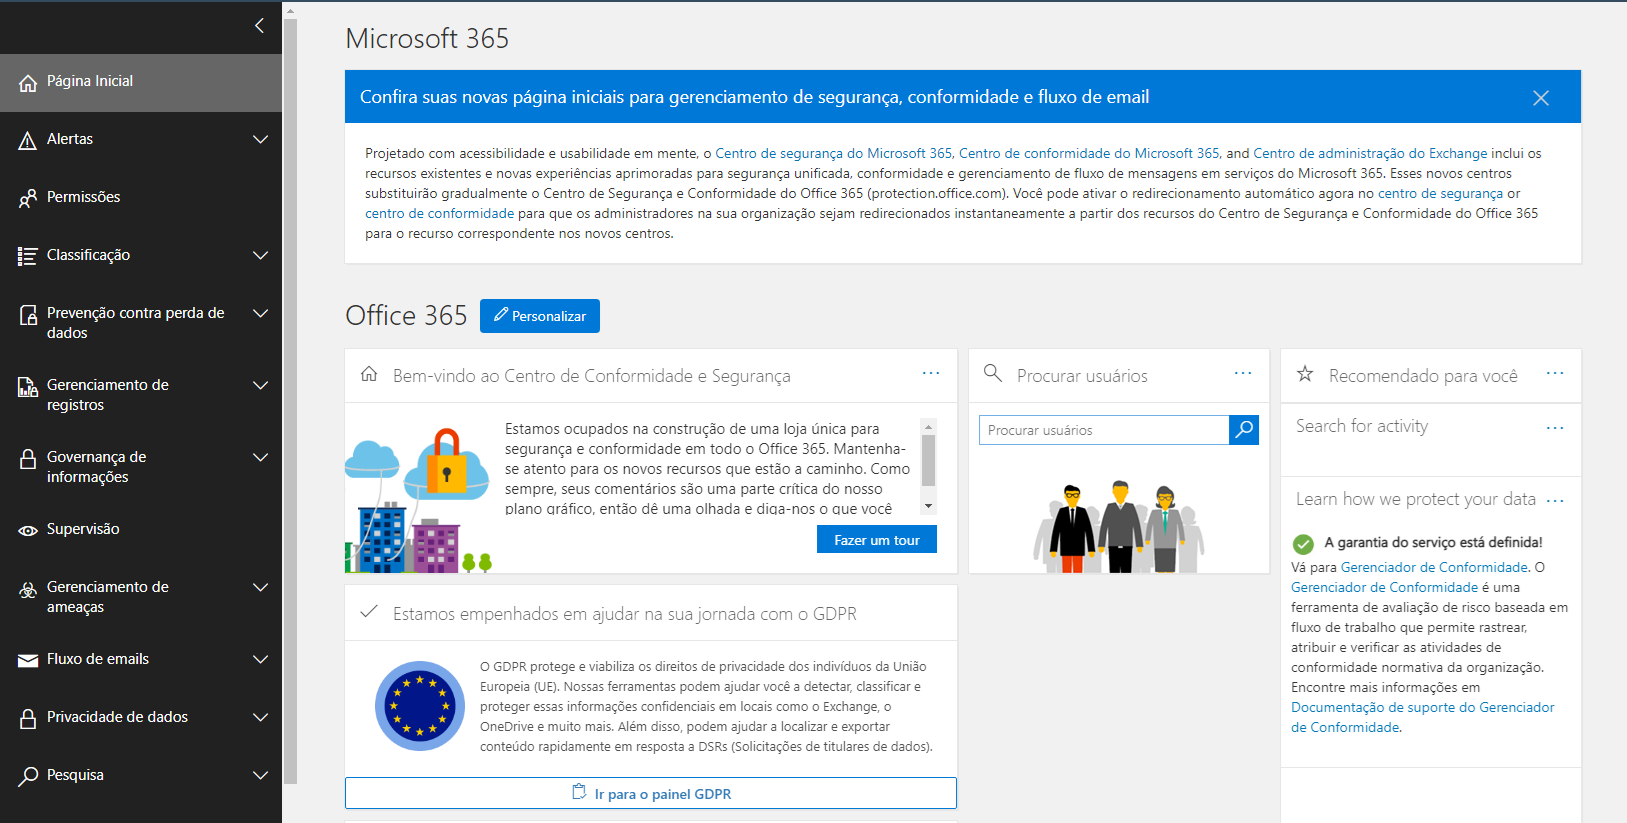Click the sidebar vertical scrollbar thumb
This screenshot has width=1627, height=823.
[290, 400]
